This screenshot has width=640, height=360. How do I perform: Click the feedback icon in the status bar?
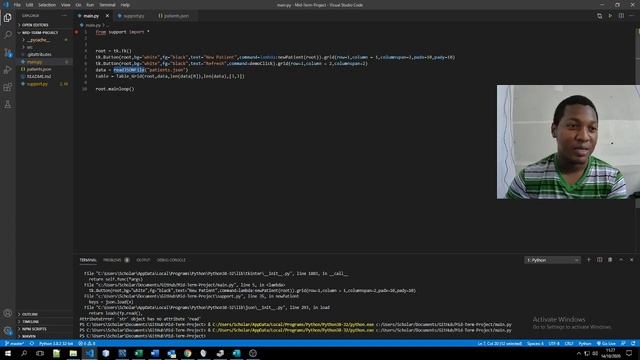(x=623, y=343)
